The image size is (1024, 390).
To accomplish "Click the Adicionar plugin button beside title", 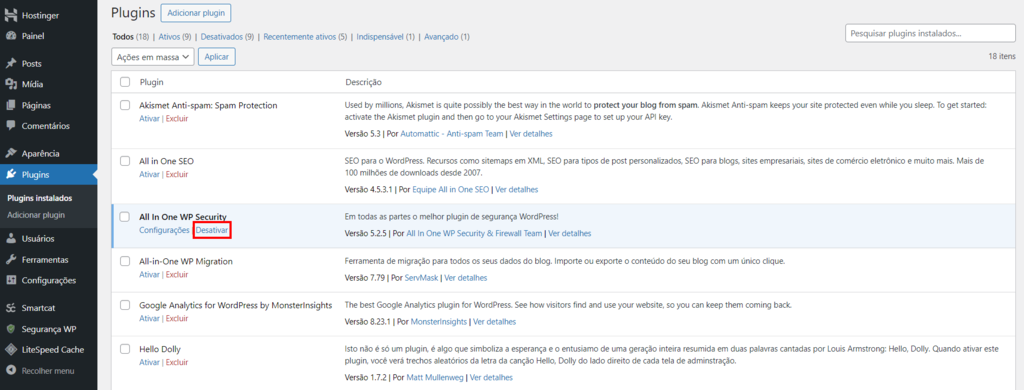I will (196, 12).
